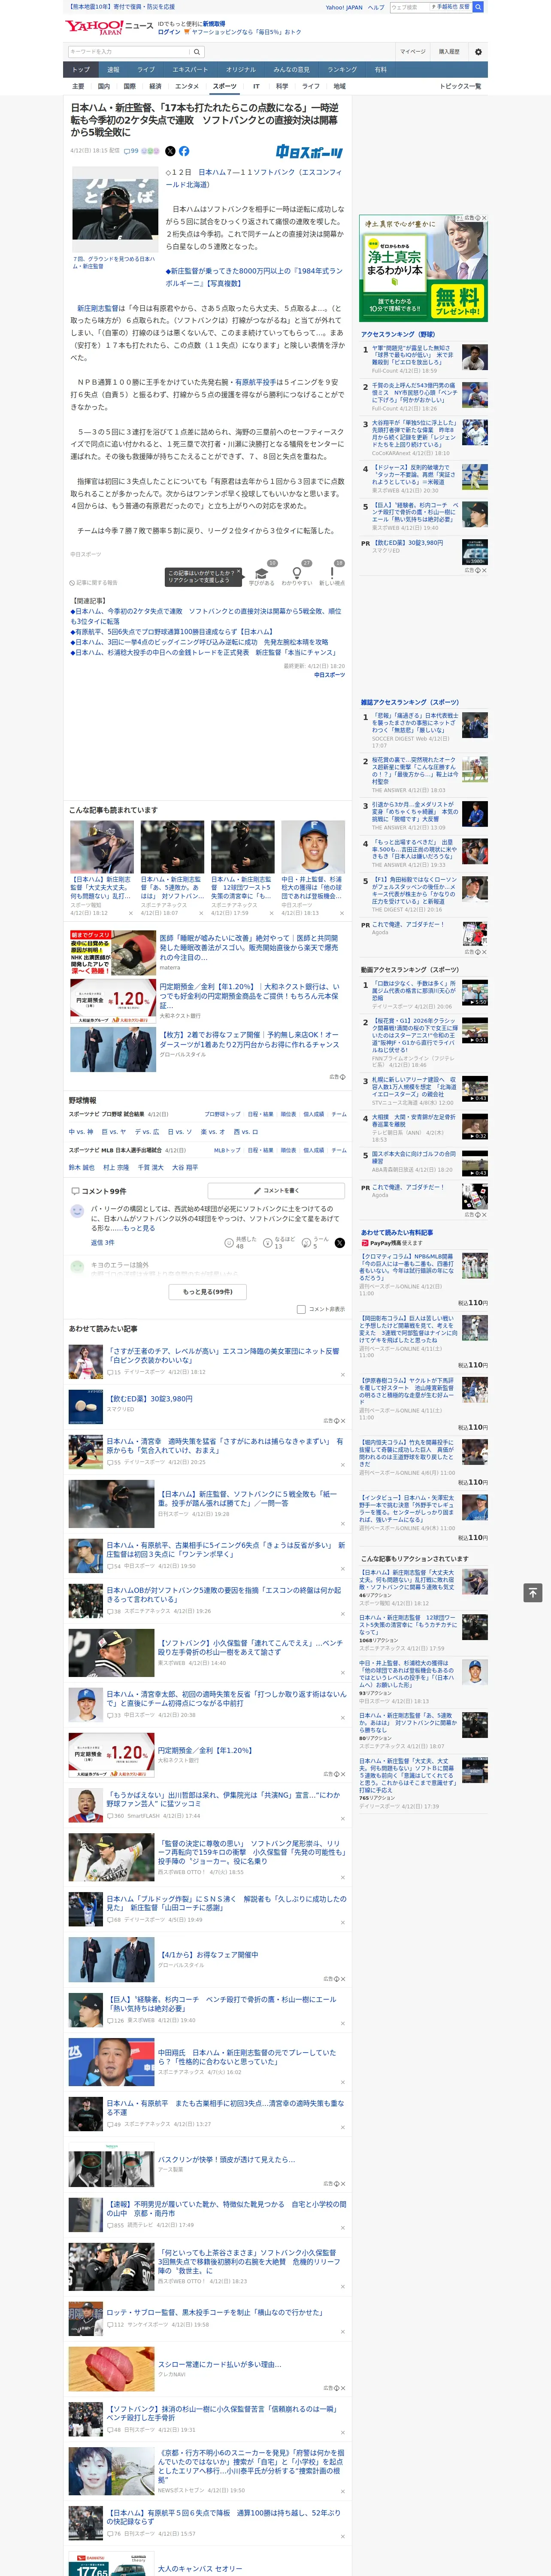Viewport: 551px width, 2576px height.
Task: Open related link about 有原航平 100勝目
Action: point(172,632)
